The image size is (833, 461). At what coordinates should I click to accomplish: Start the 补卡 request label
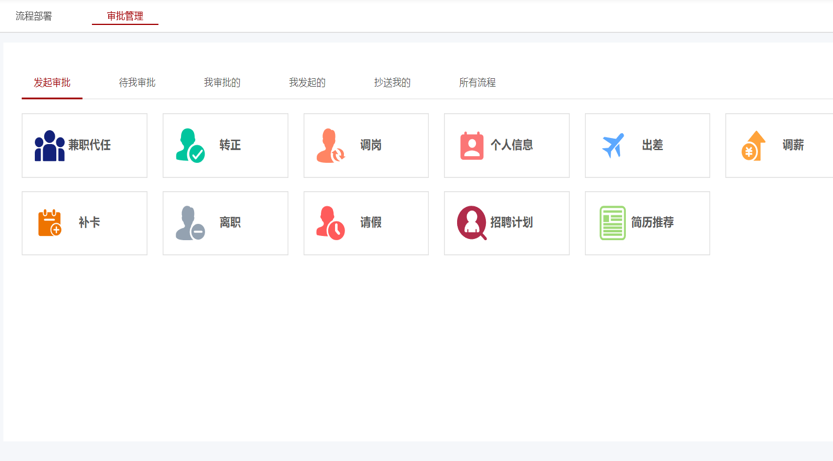(x=89, y=222)
